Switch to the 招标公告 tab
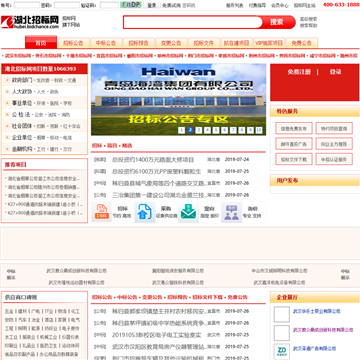Viewport: 360px width, 360px height. point(73,43)
